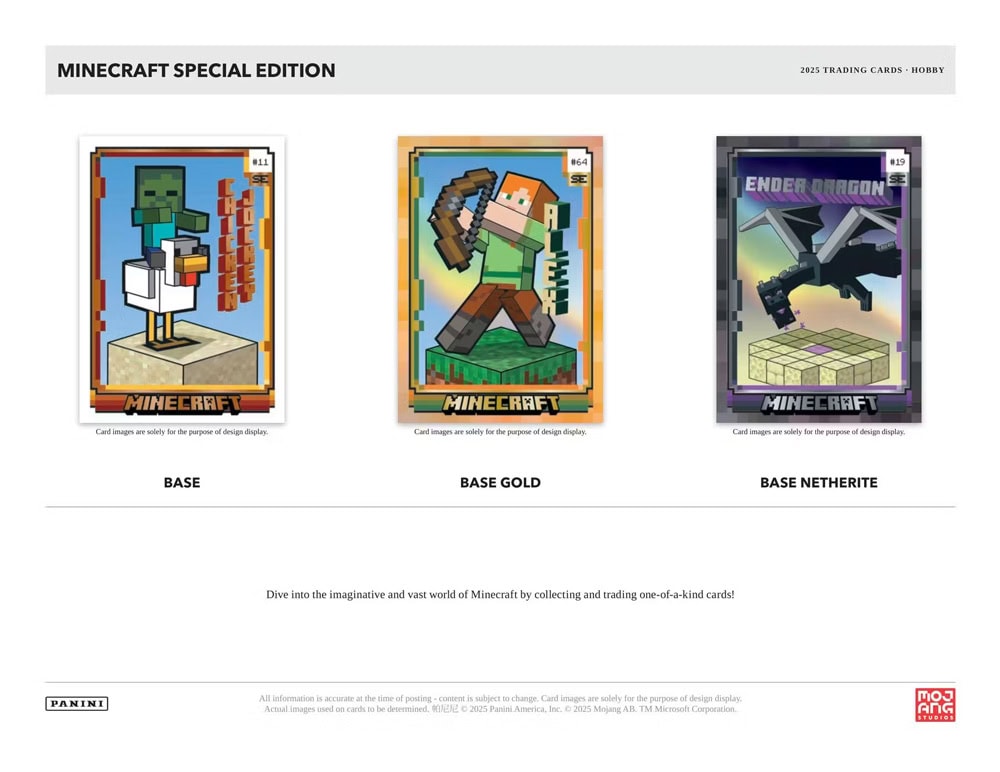Click the #11 number badge on the card
Image resolution: width=1000 pixels, height=772 pixels.
(x=260, y=162)
